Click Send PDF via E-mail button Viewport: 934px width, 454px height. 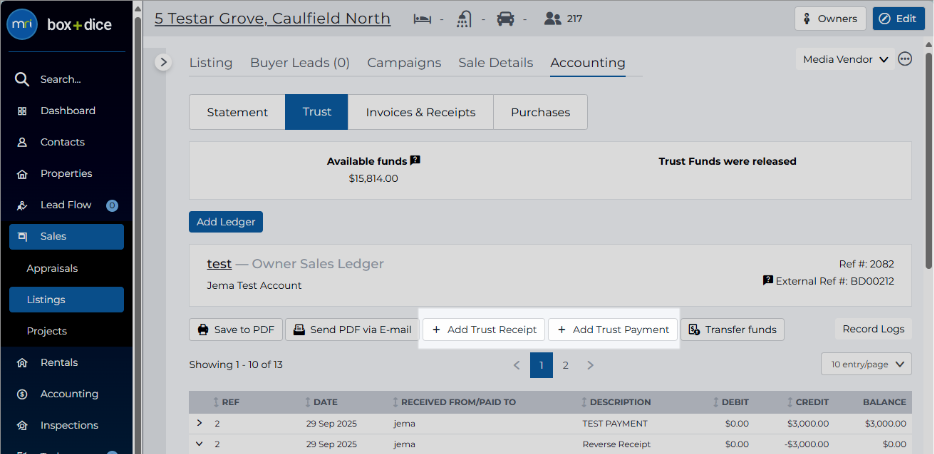[x=352, y=329]
